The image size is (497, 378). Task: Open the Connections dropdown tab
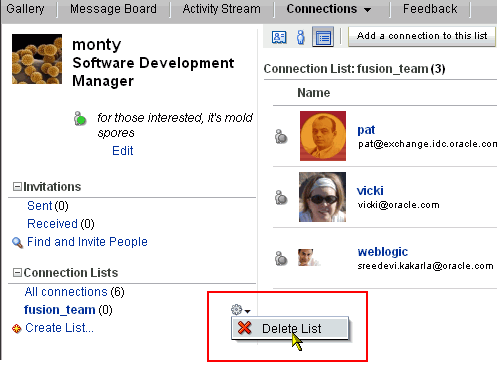[x=328, y=9]
